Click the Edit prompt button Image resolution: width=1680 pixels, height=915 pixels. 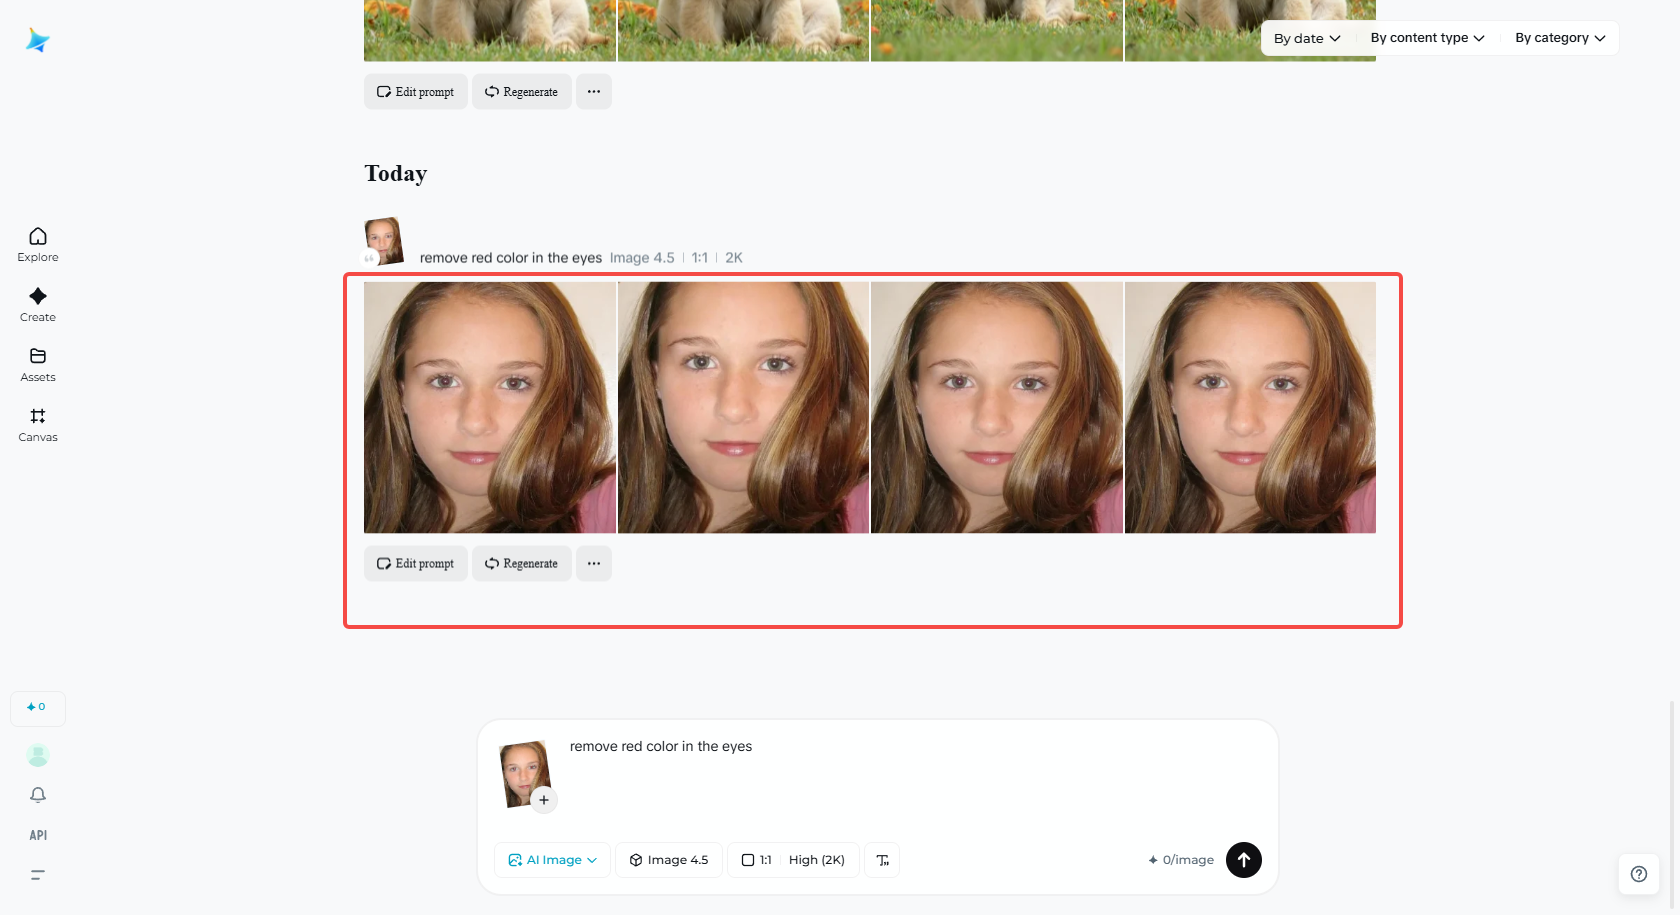[415, 563]
